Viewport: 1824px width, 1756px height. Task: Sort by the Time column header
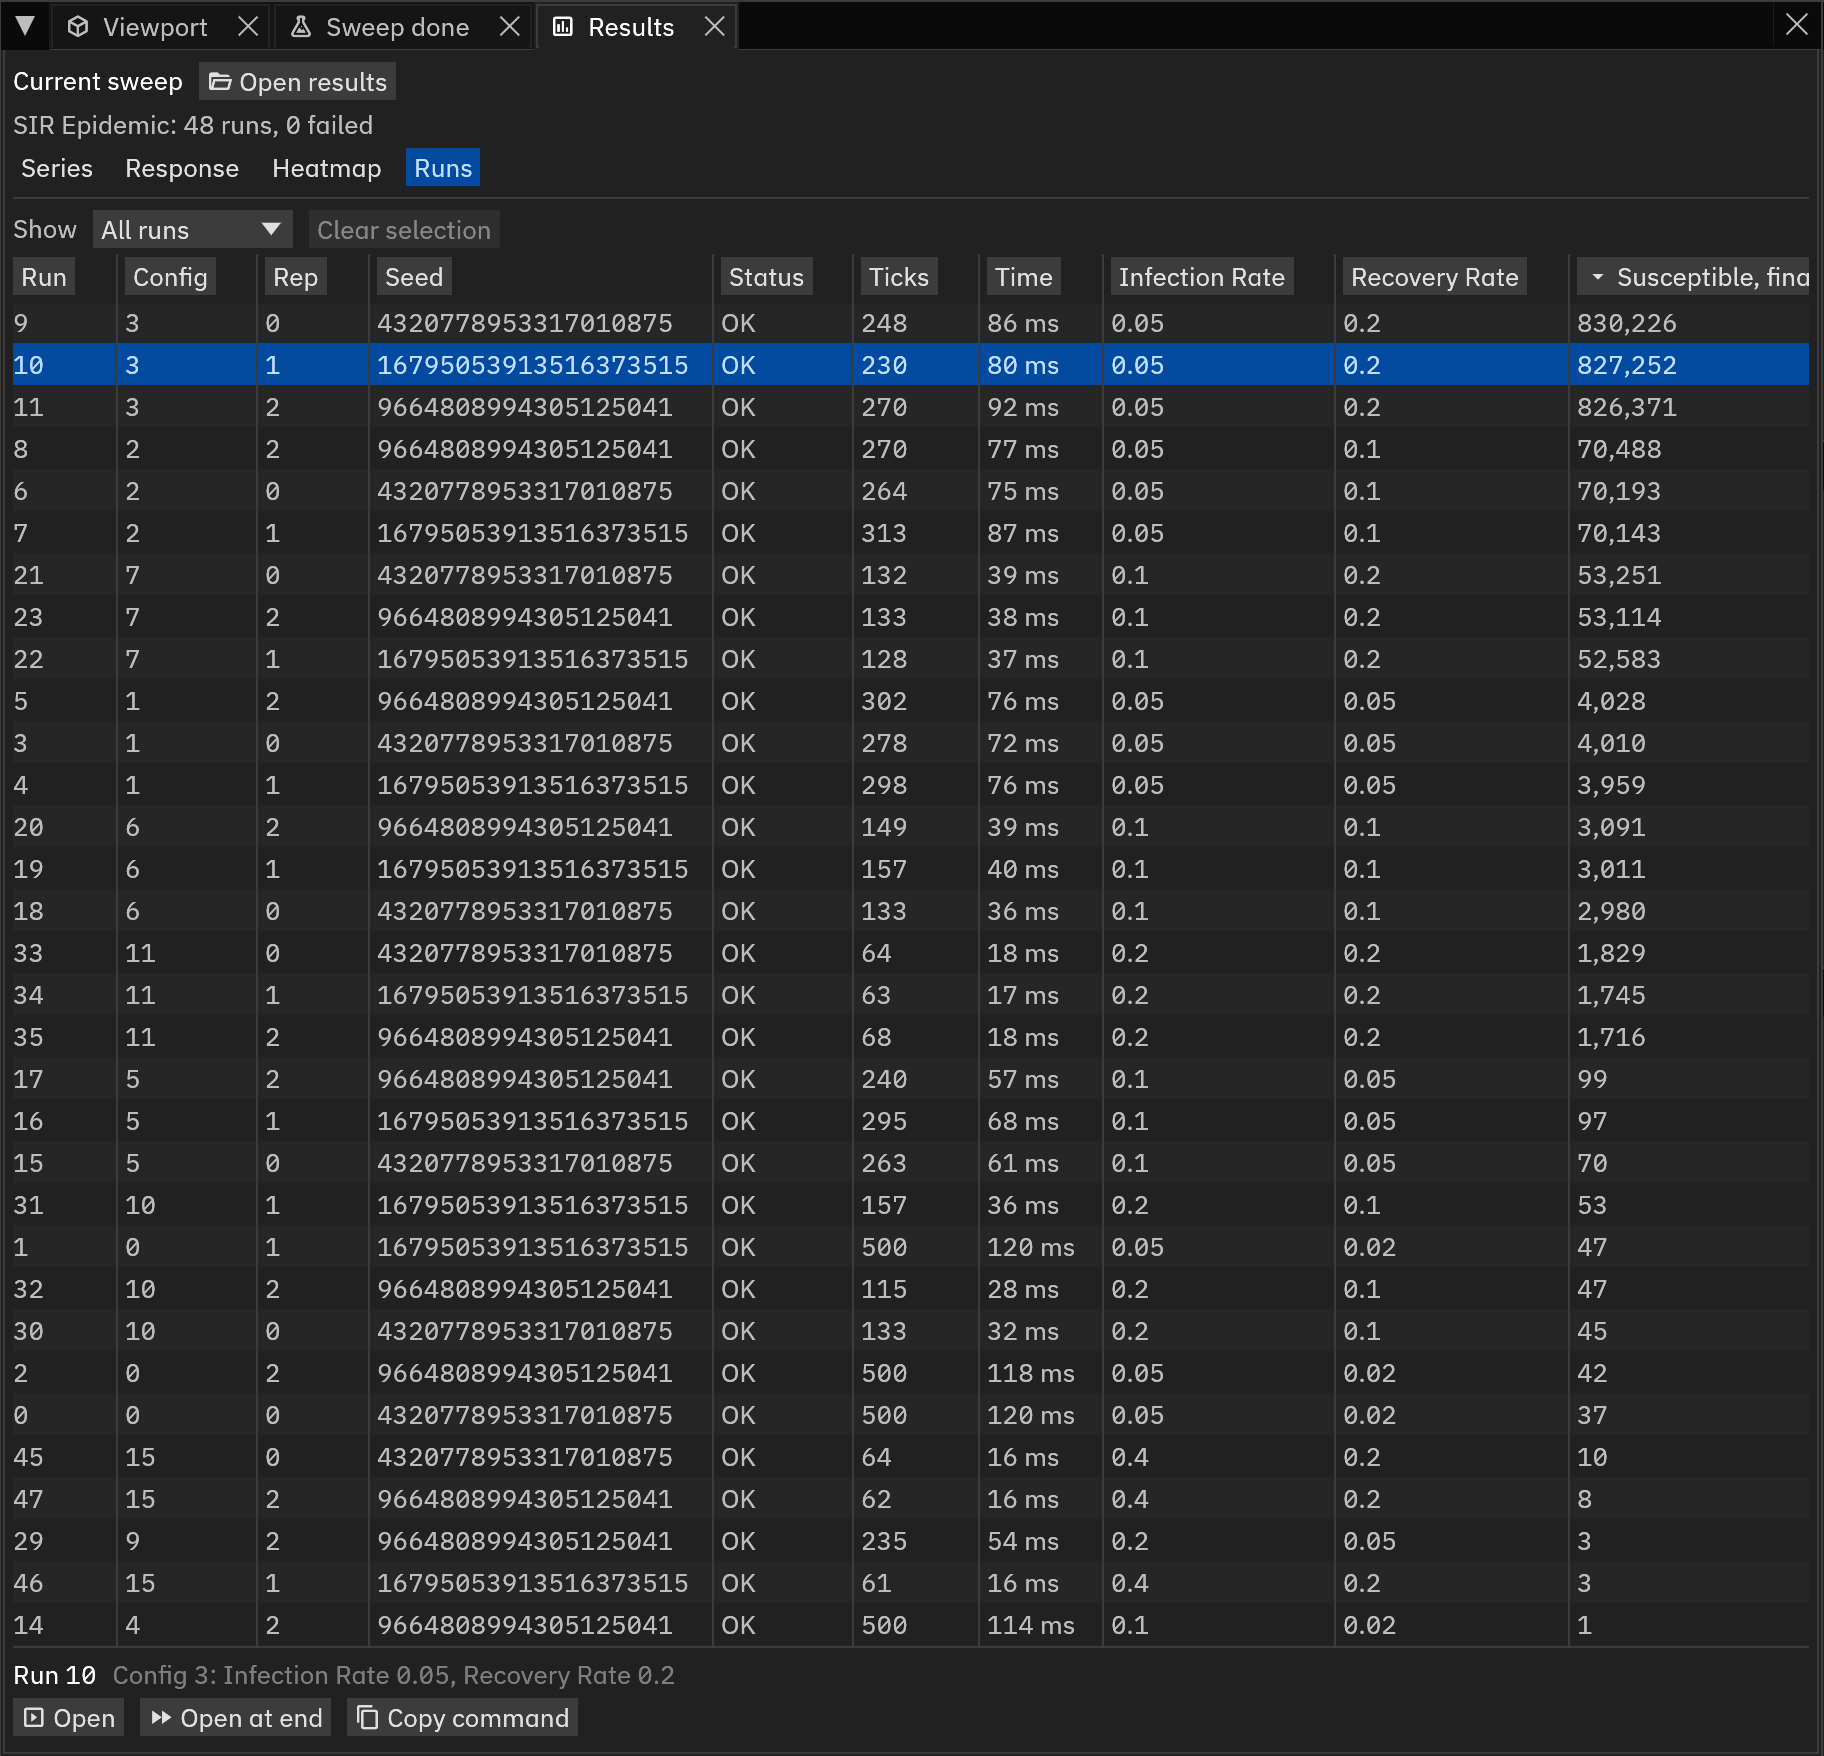click(1024, 277)
